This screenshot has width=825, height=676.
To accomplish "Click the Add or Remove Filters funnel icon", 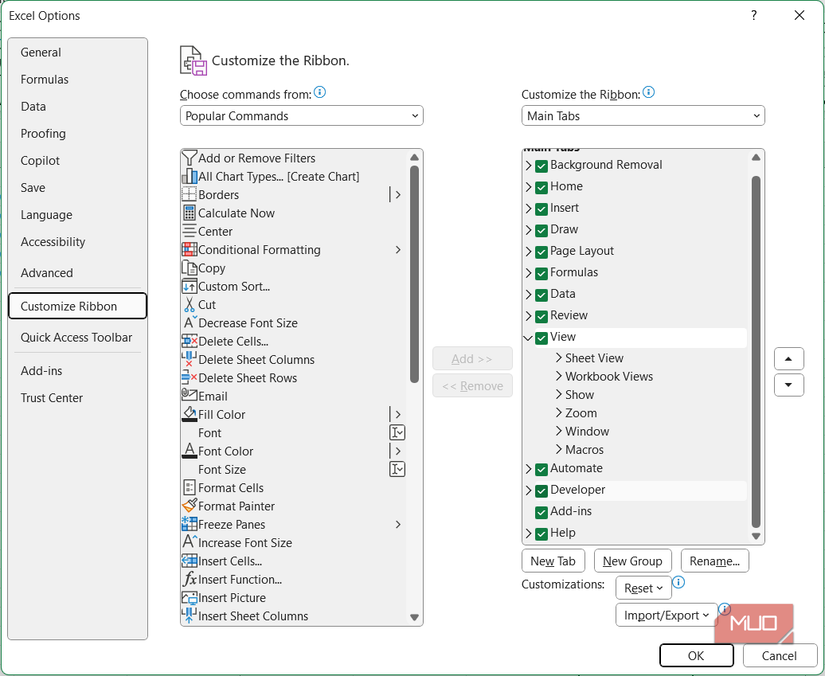I will pos(189,158).
